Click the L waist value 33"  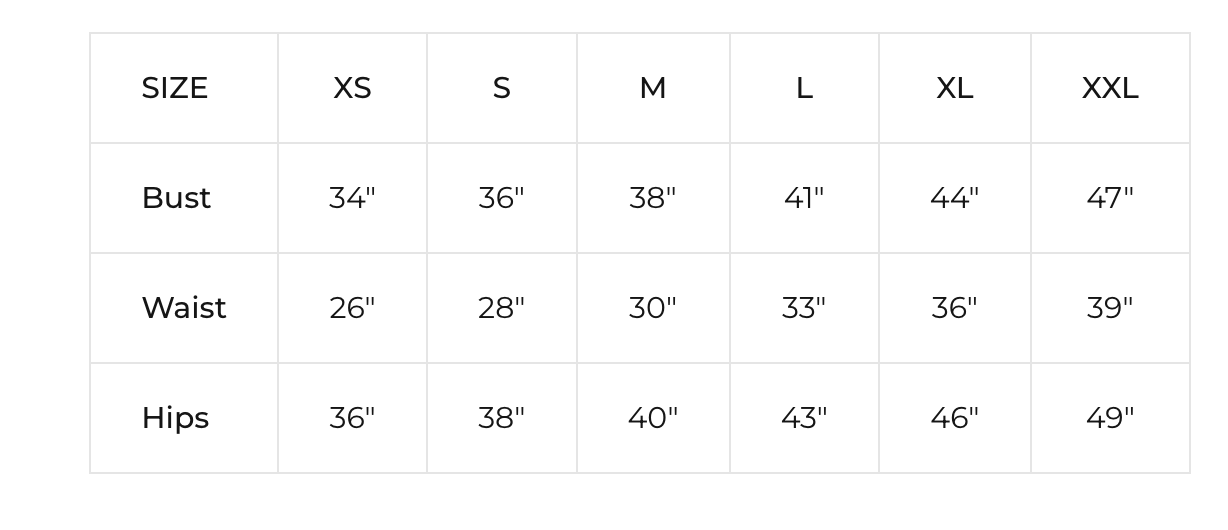pyautogui.click(x=804, y=308)
